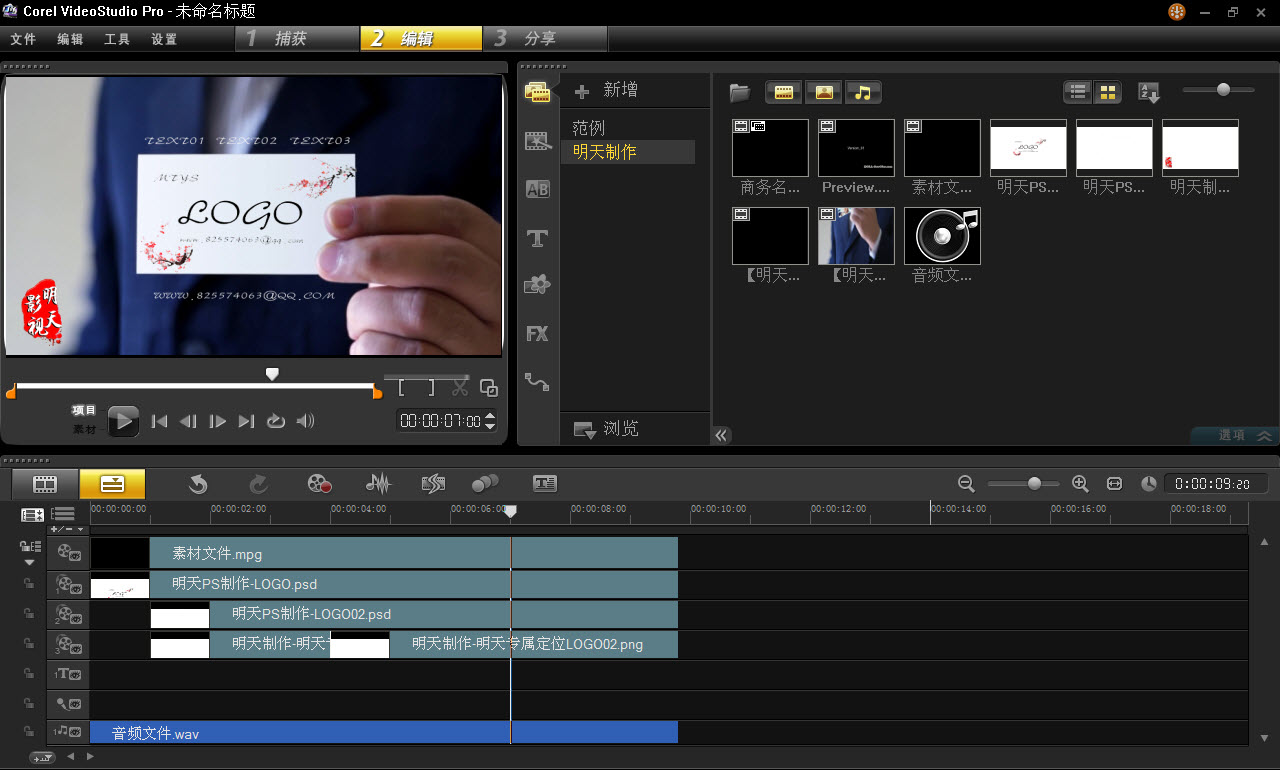
Task: Switch to Storyboard view
Action: pyautogui.click(x=45, y=484)
